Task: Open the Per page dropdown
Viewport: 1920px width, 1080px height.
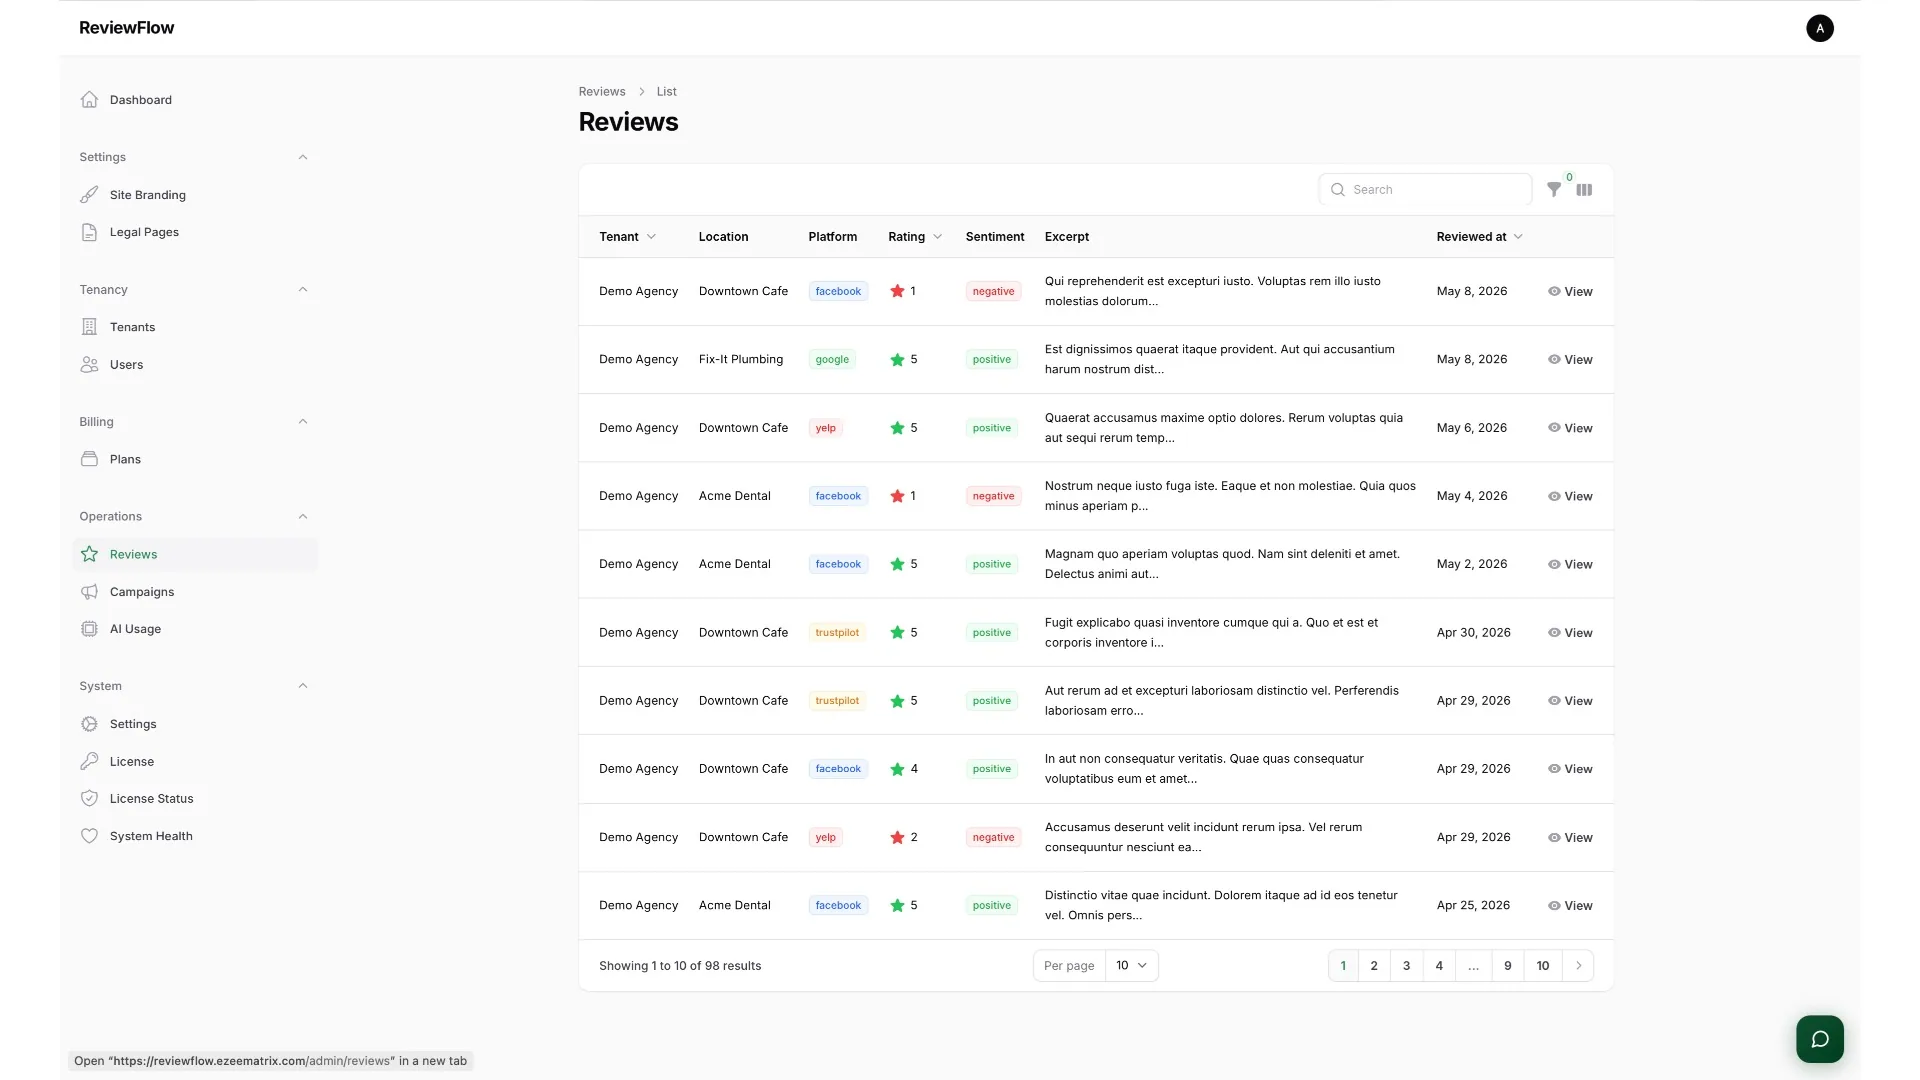Action: [x=1131, y=966]
